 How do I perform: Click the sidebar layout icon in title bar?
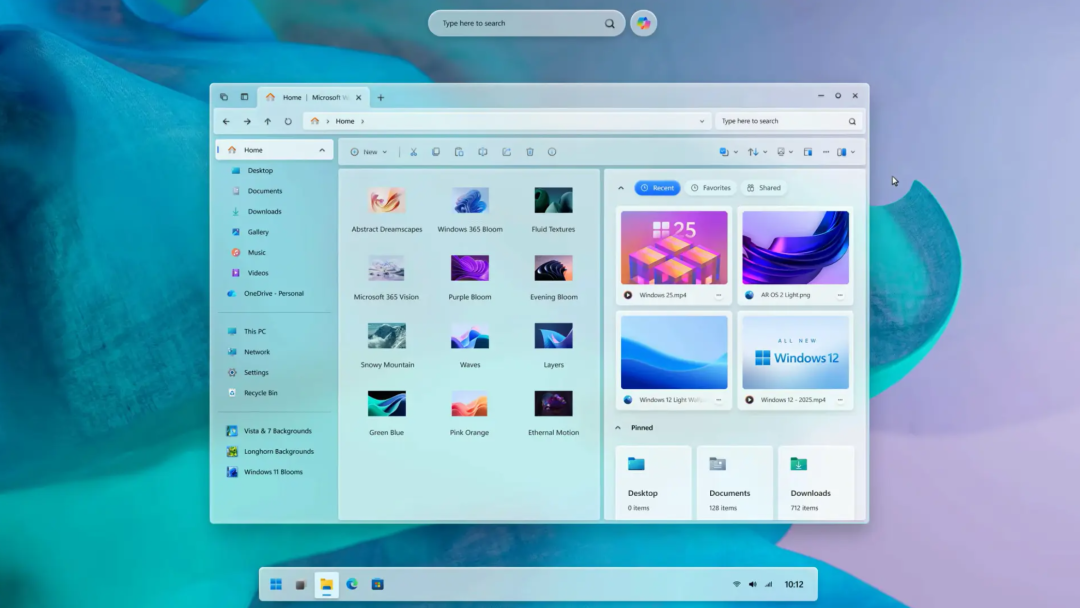pos(245,97)
